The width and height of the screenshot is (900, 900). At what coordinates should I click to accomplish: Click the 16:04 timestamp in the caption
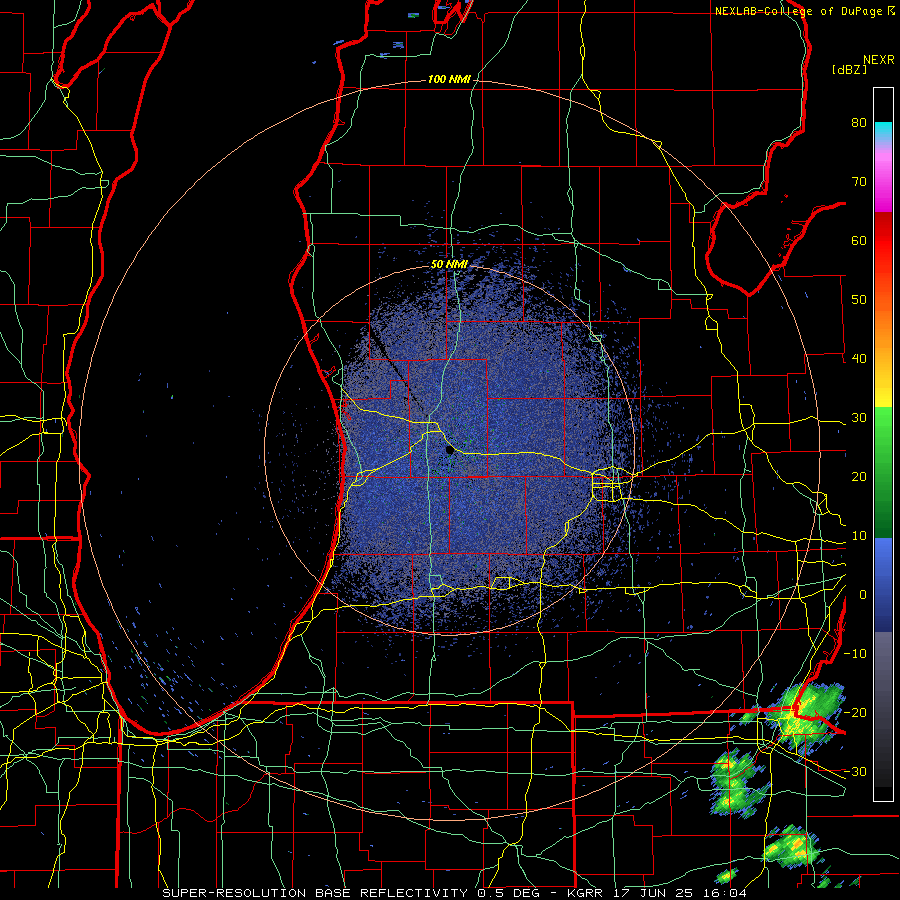tap(727, 893)
